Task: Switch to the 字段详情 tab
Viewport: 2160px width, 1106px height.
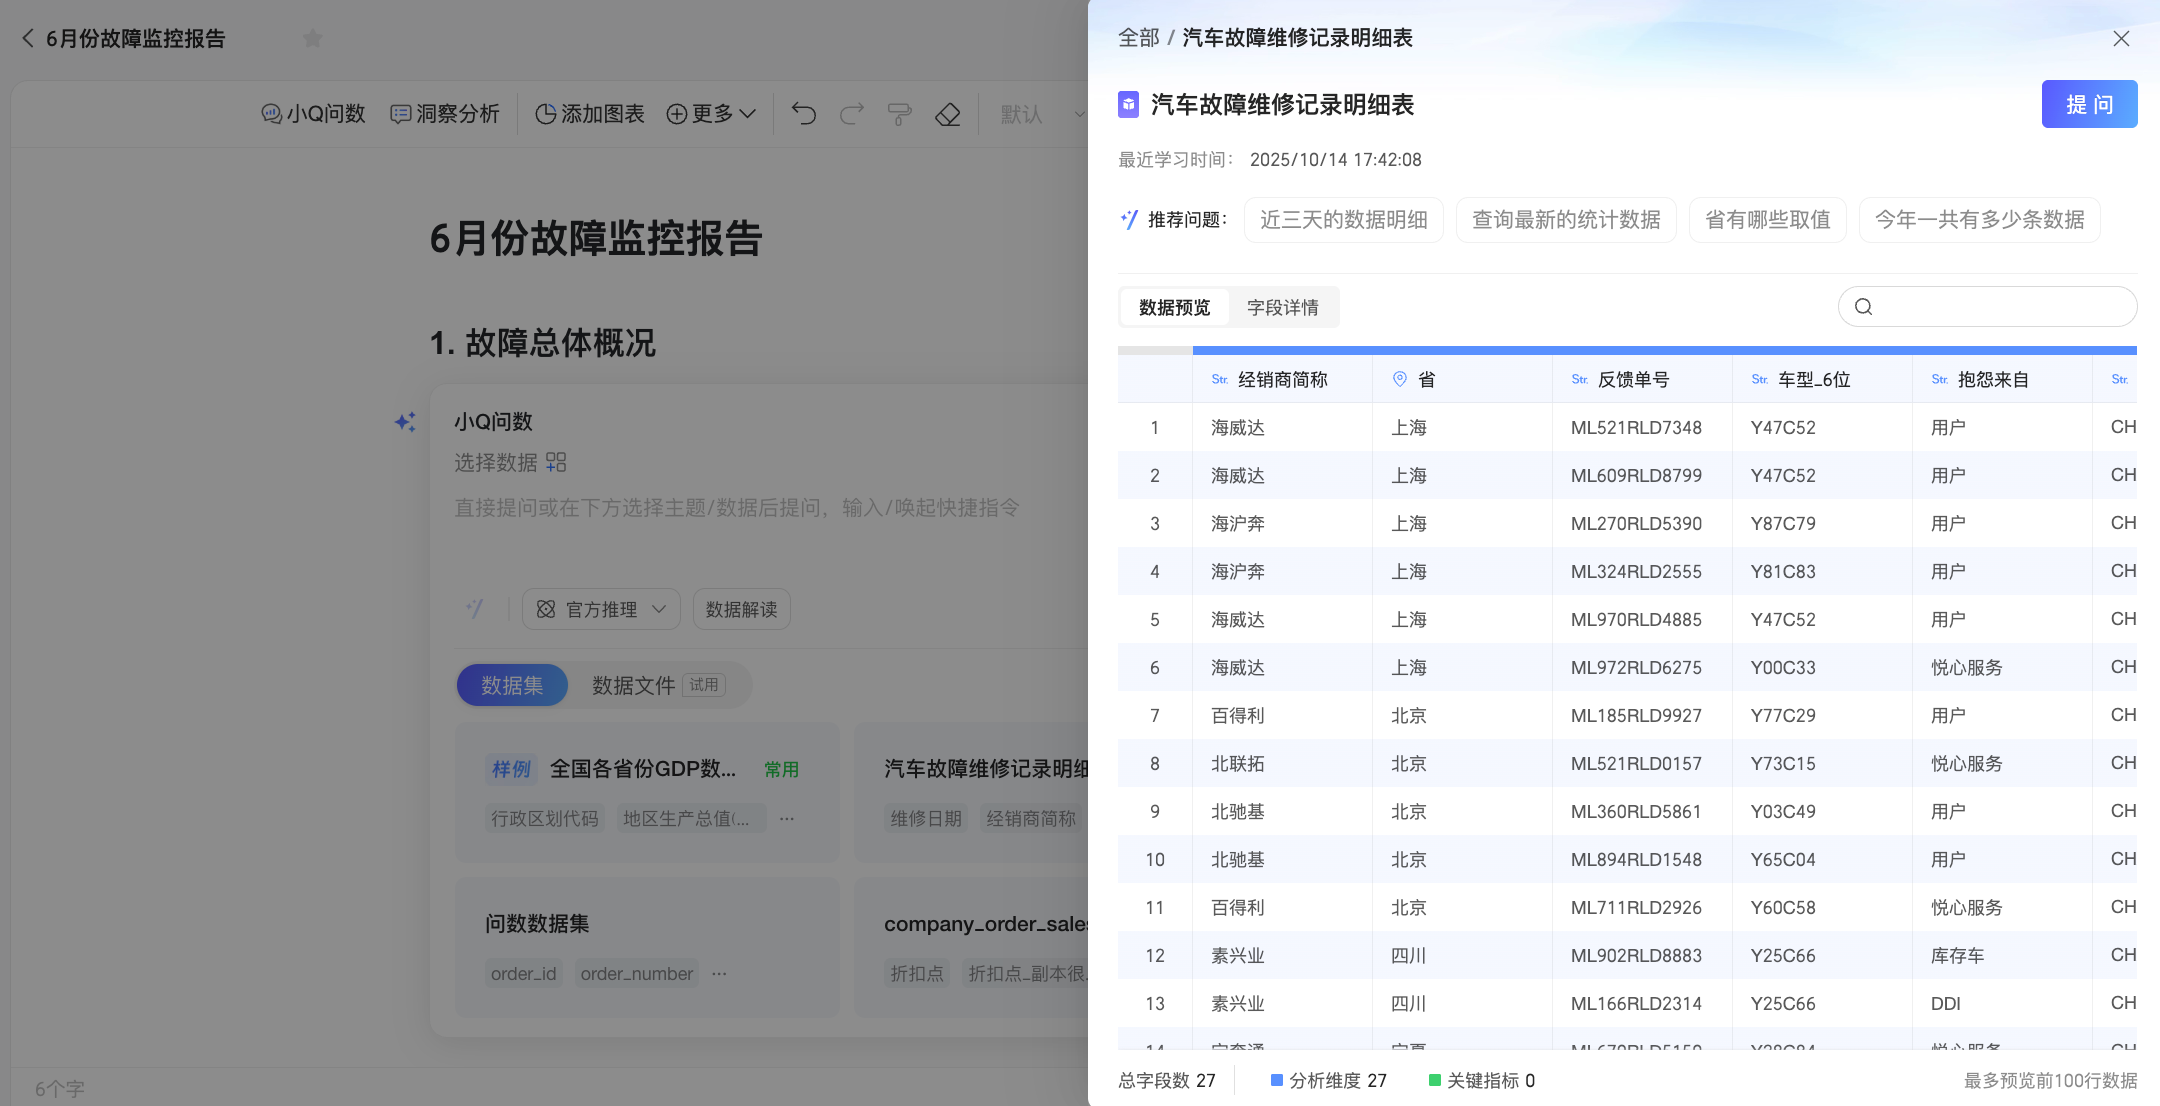Action: (1282, 307)
